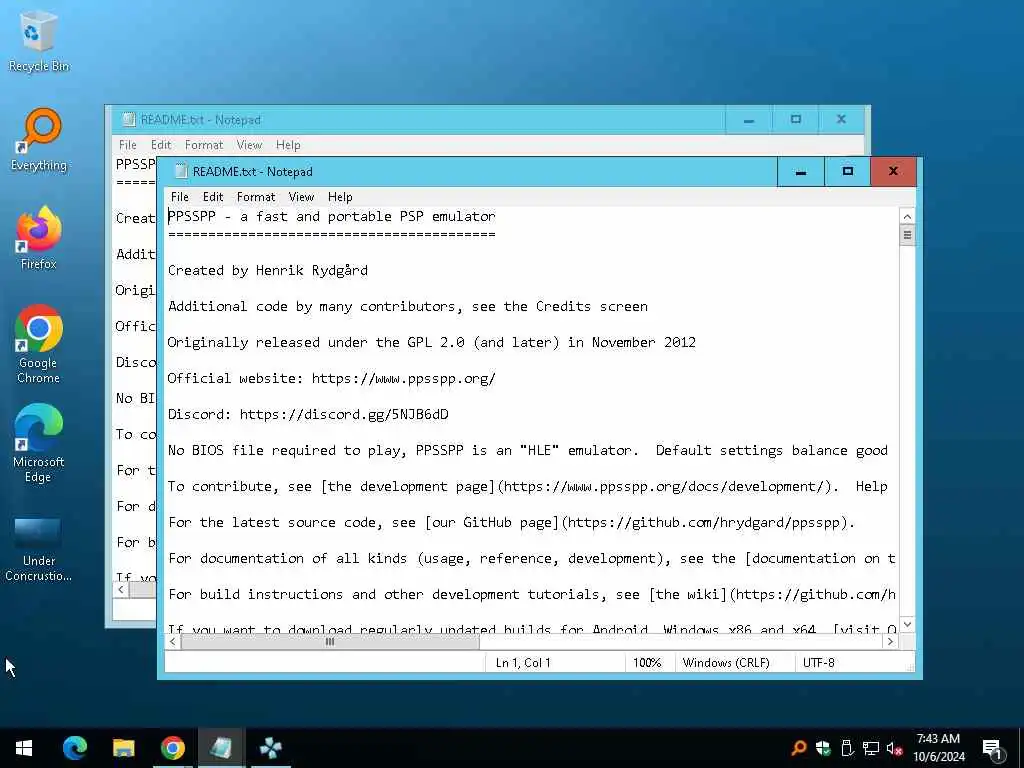Click the Edge icon in taskbar
Image resolution: width=1024 pixels, height=768 pixels.
pos(74,748)
